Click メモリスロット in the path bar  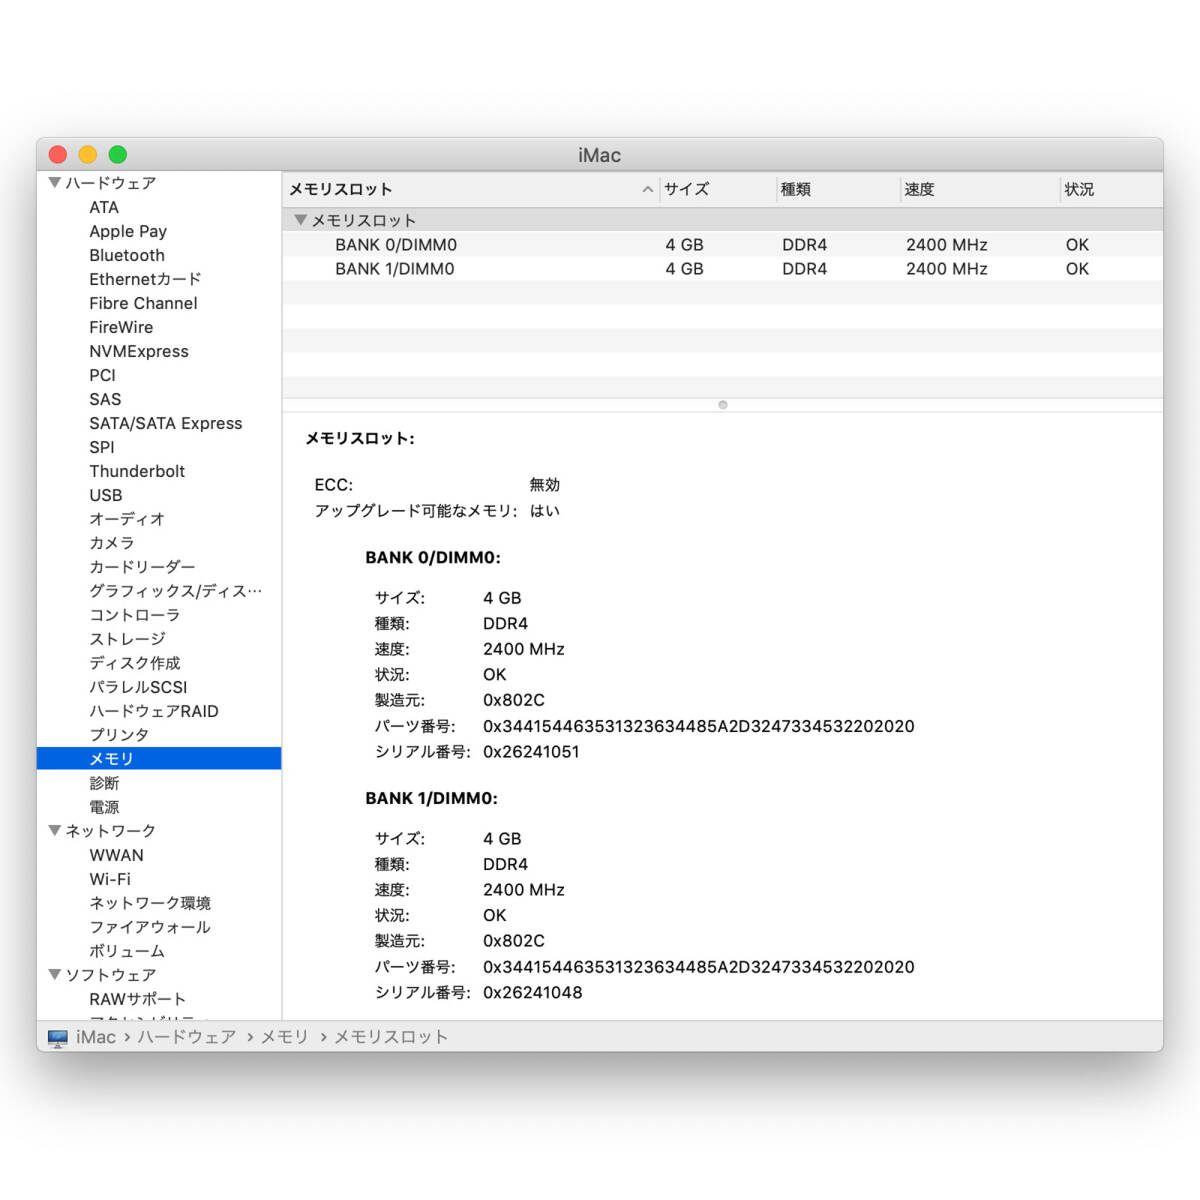391,1037
